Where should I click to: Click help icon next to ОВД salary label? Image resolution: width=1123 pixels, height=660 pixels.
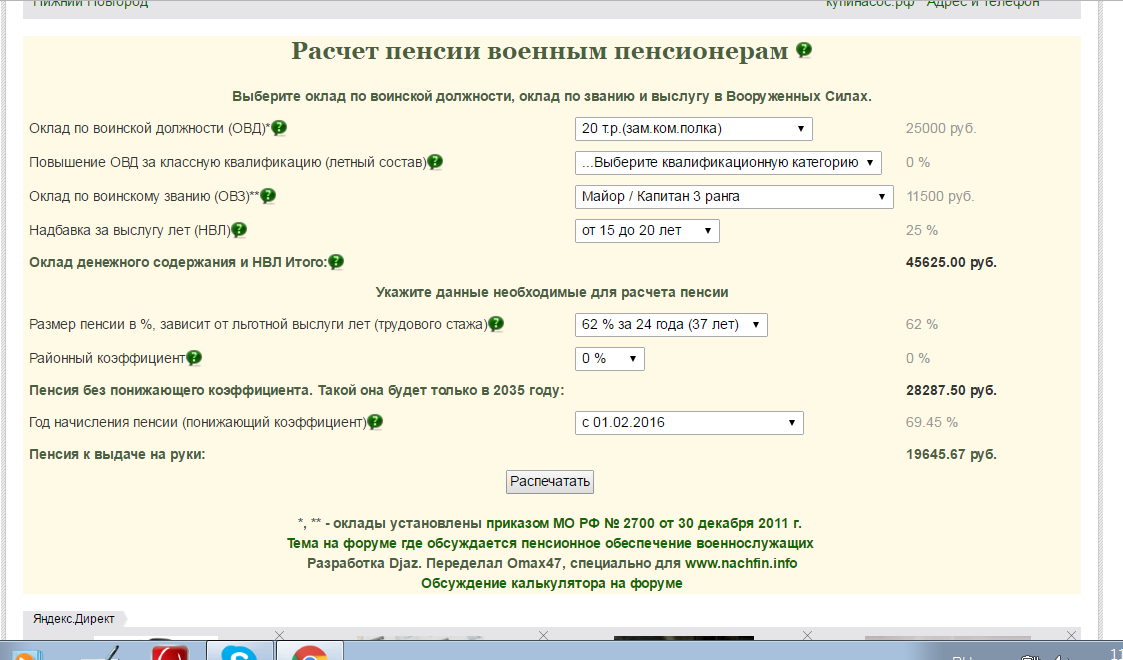(x=279, y=128)
